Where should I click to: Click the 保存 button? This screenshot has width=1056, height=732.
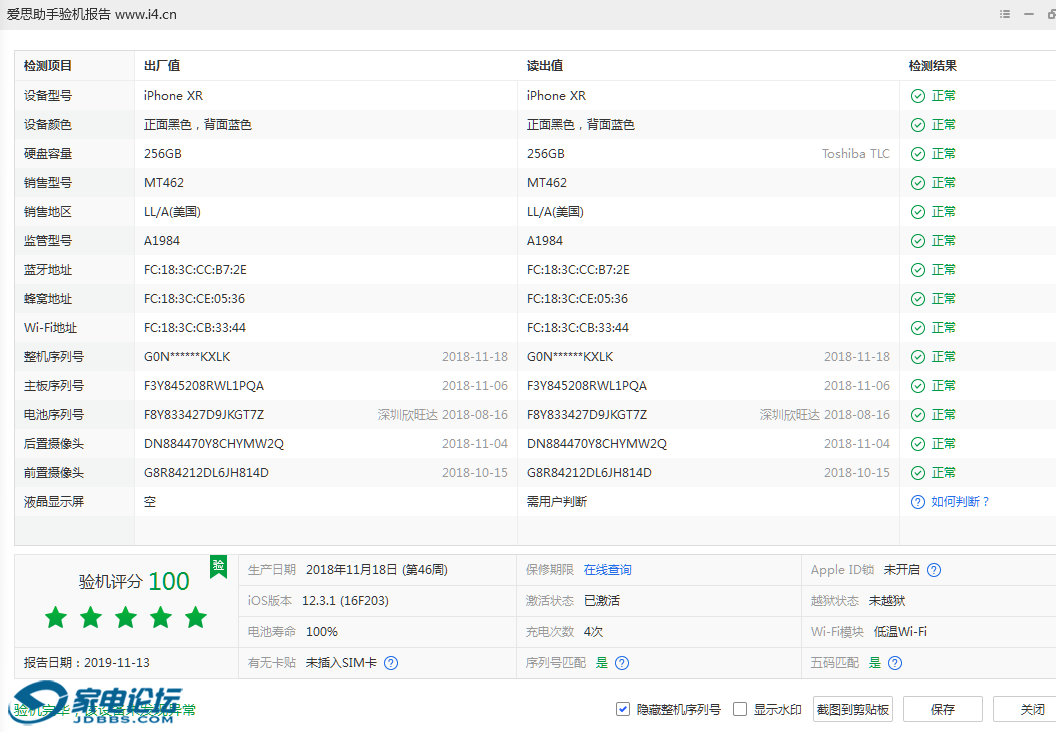943,709
